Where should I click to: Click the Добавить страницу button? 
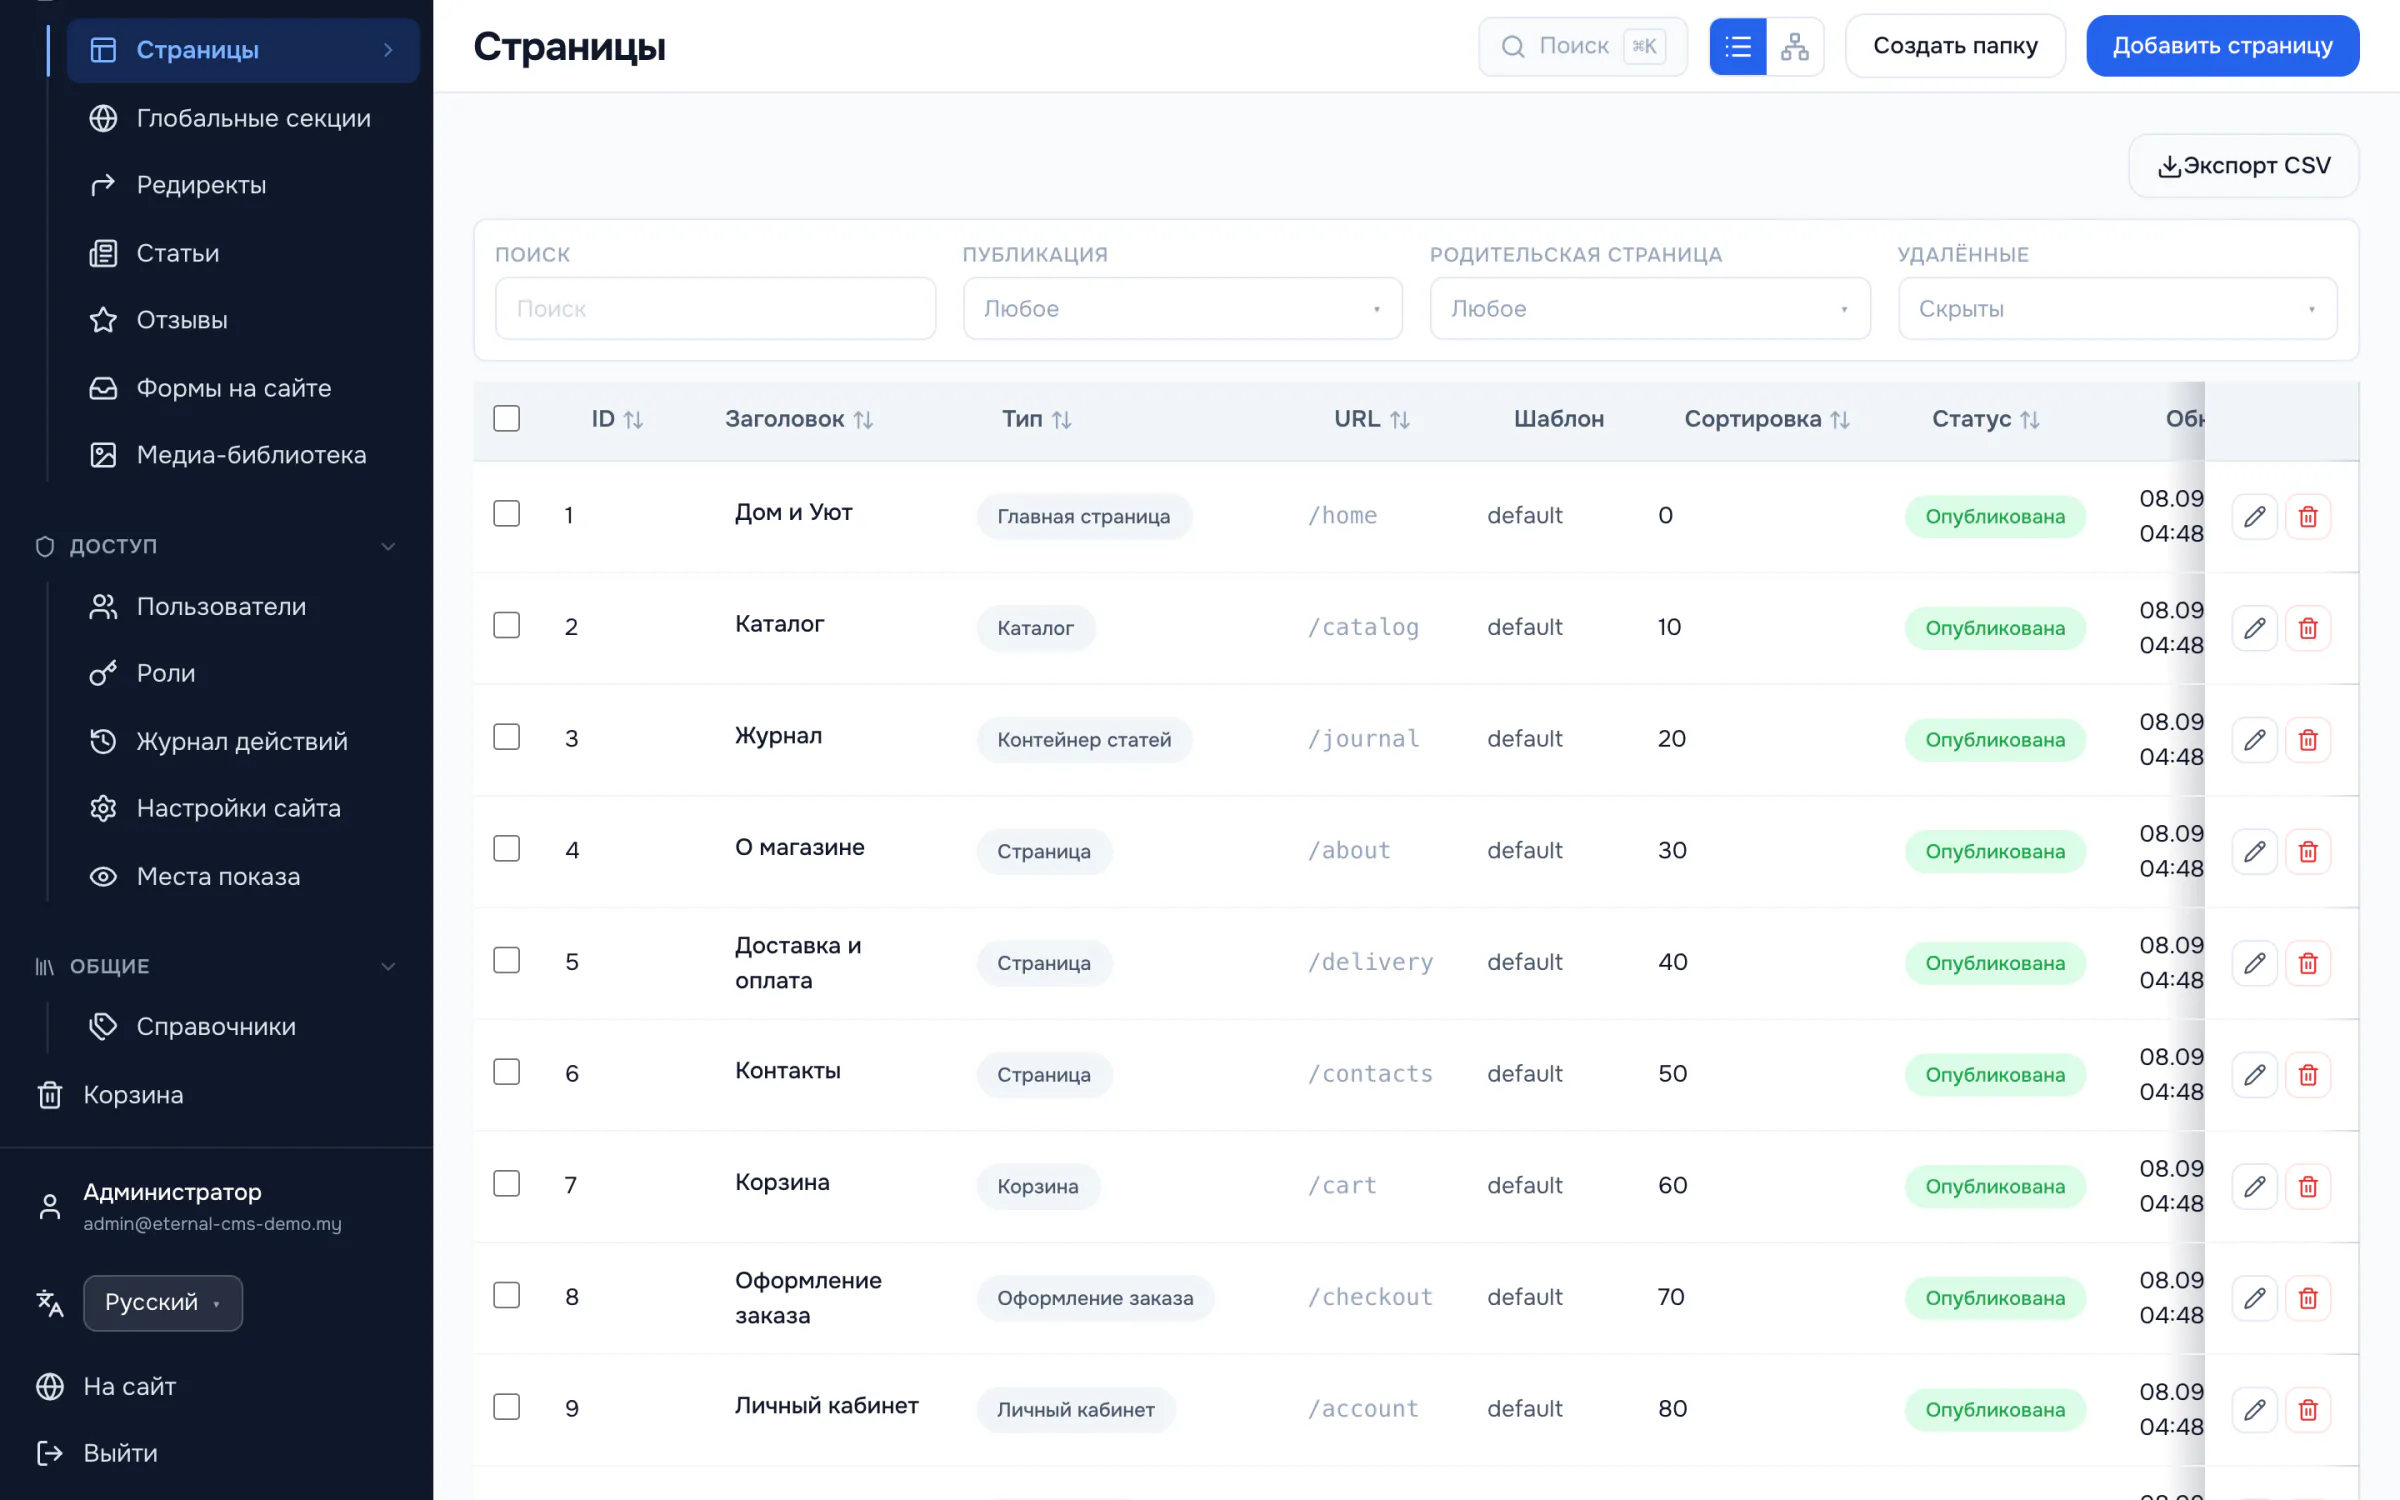pyautogui.click(x=2222, y=46)
